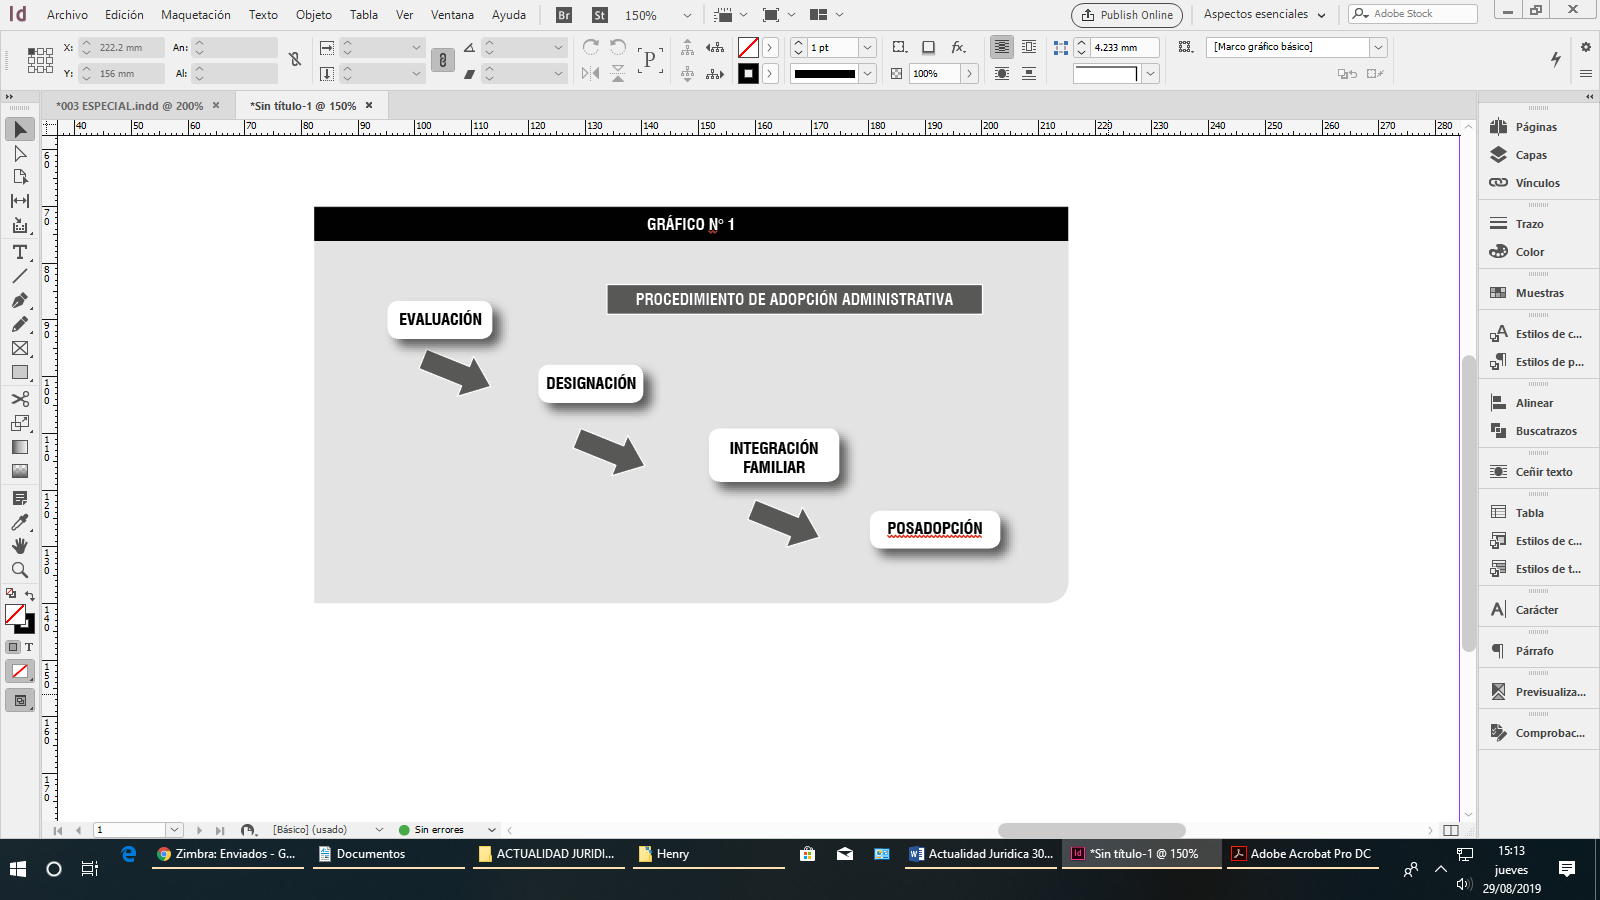
Task: Open the Básico (usado) preflight profile dropdown
Action: pos(379,830)
